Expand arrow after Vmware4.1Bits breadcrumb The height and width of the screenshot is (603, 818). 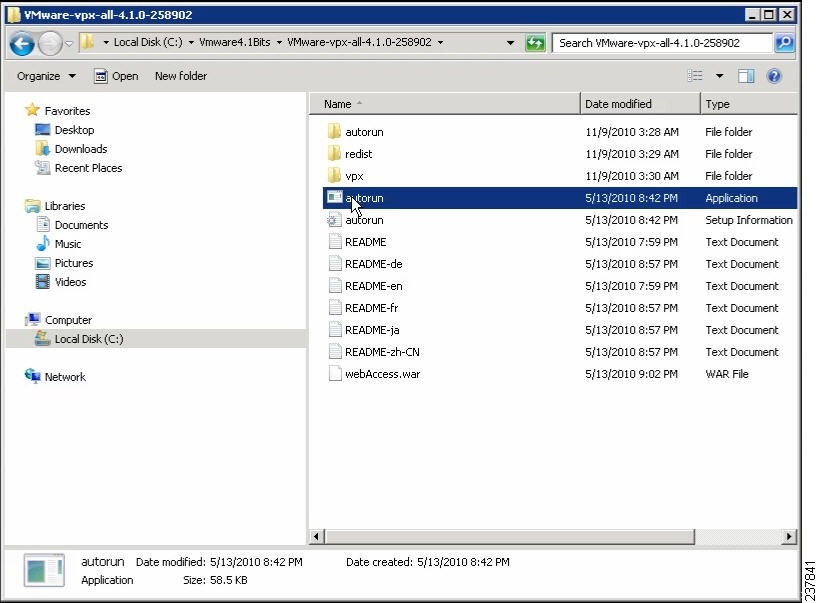[279, 42]
